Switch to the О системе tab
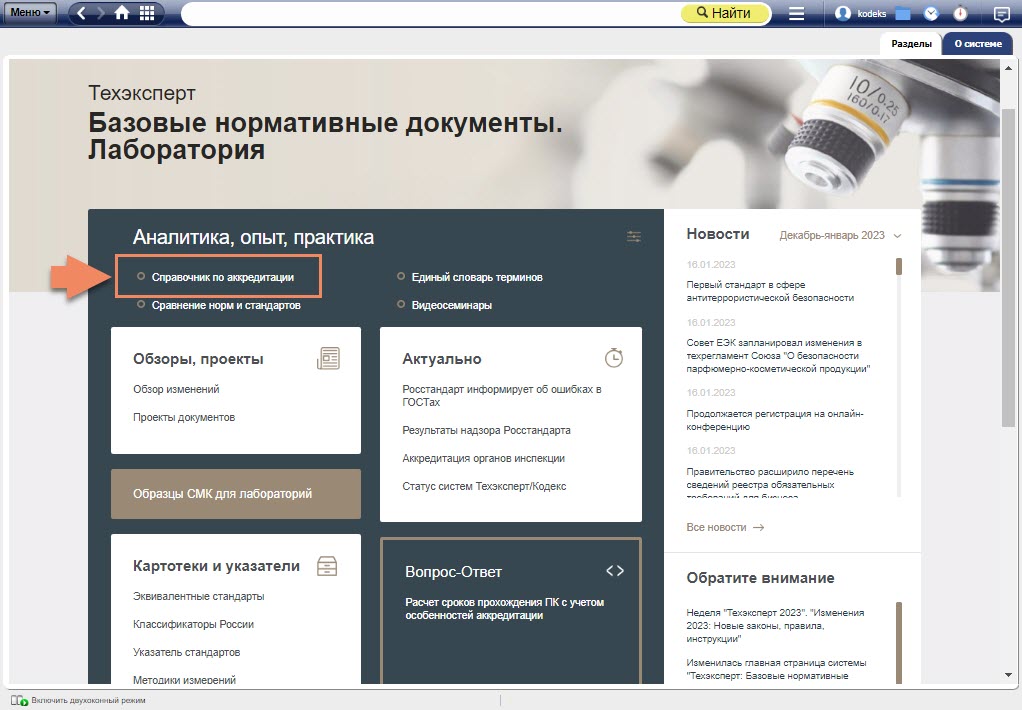The height and width of the screenshot is (710, 1022). pyautogui.click(x=978, y=44)
